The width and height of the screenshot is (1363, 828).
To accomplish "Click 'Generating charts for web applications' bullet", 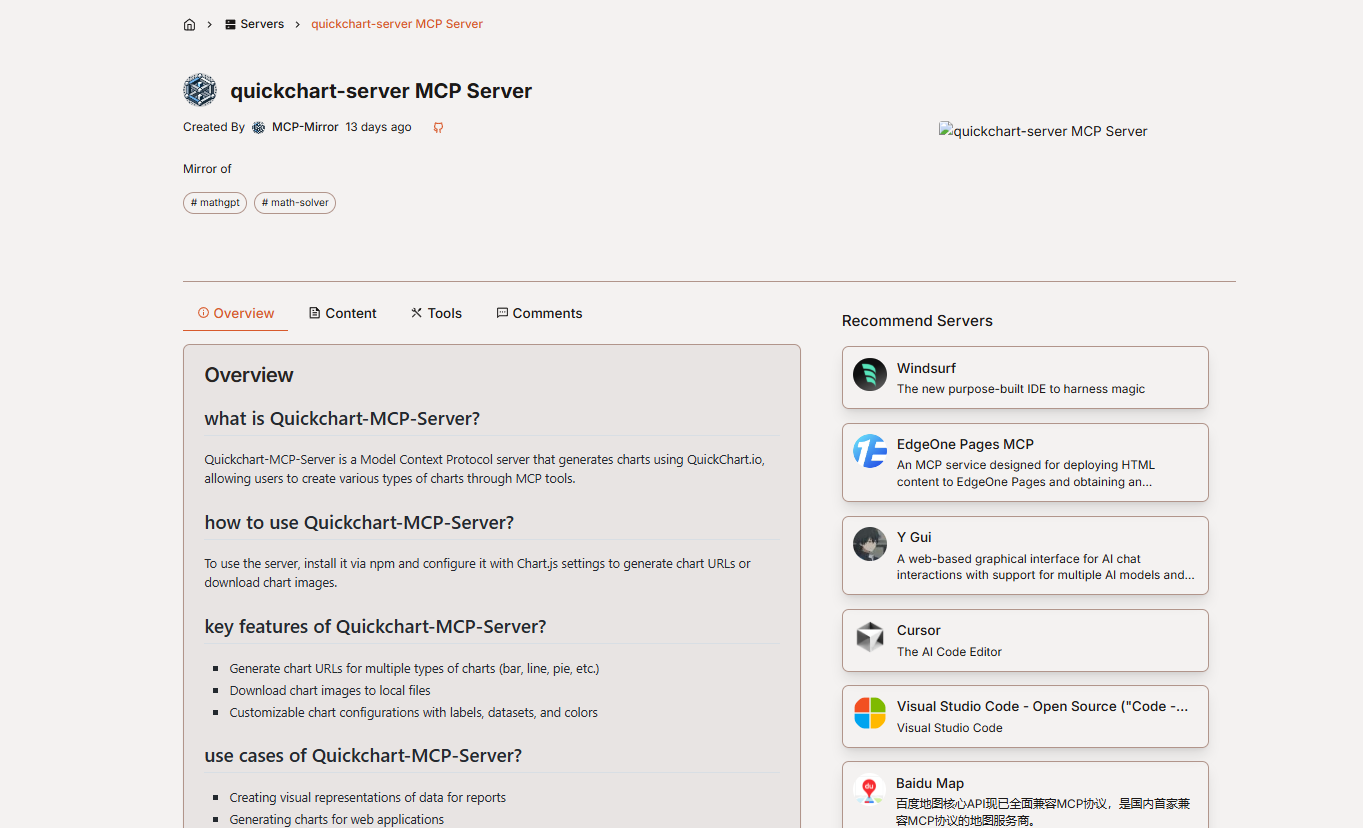I will coord(337,819).
